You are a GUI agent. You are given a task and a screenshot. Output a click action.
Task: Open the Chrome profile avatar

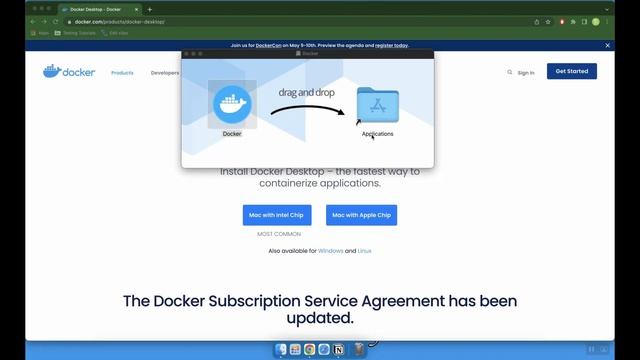point(596,22)
